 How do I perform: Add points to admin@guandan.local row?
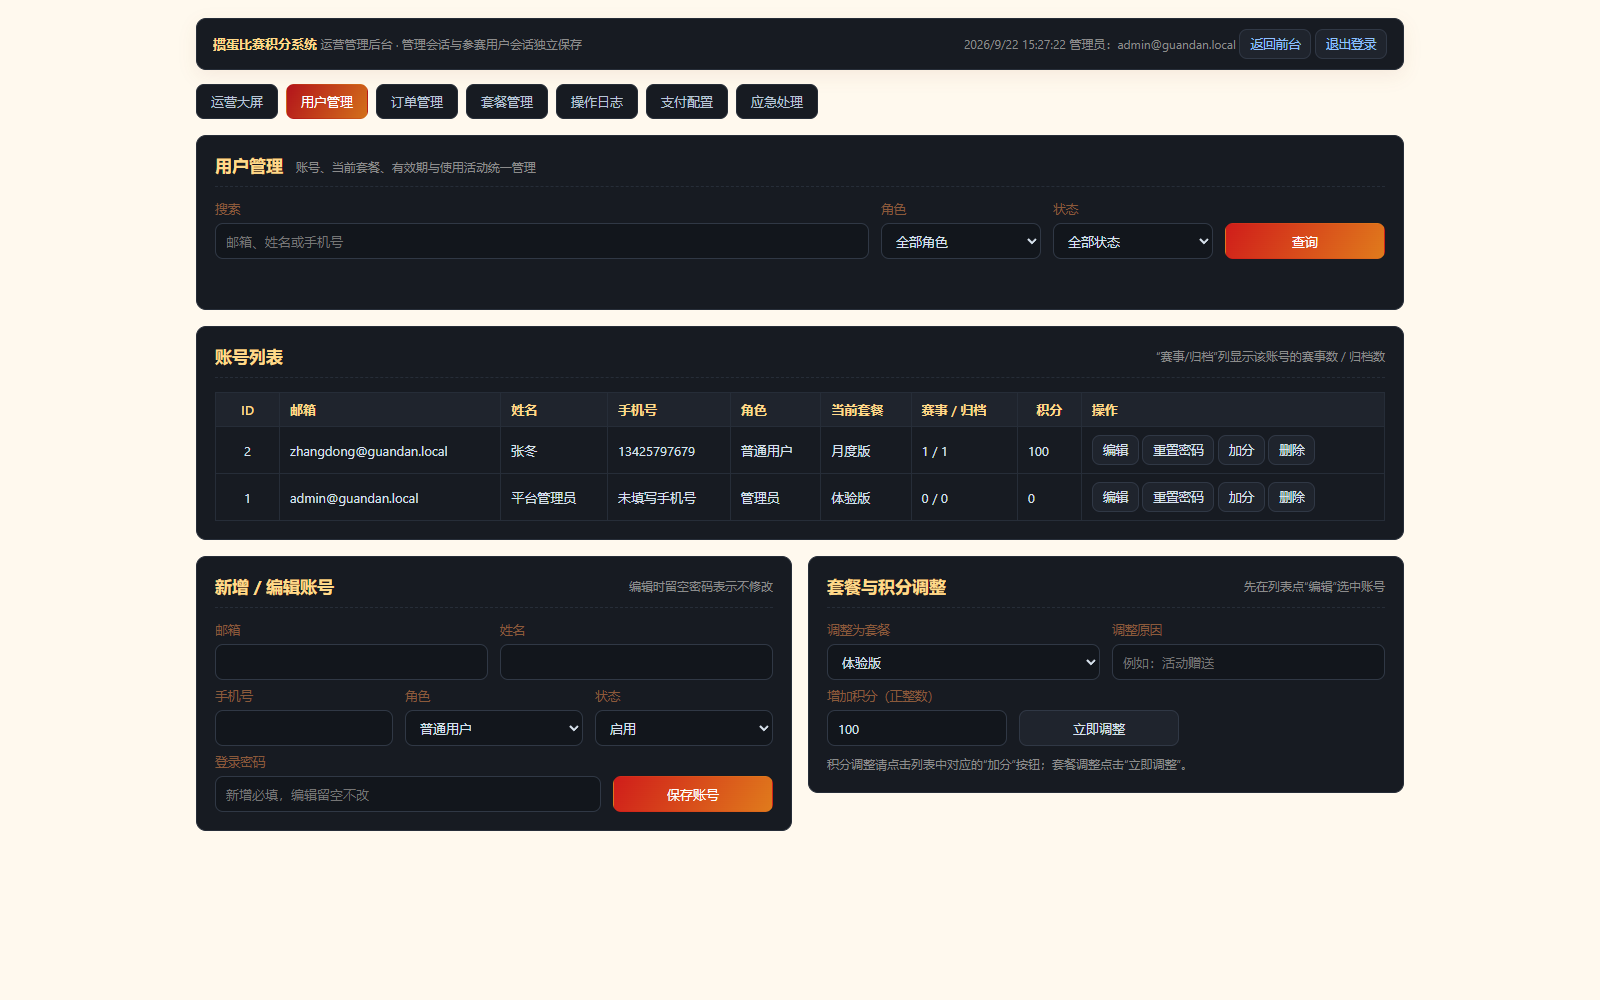[1241, 497]
